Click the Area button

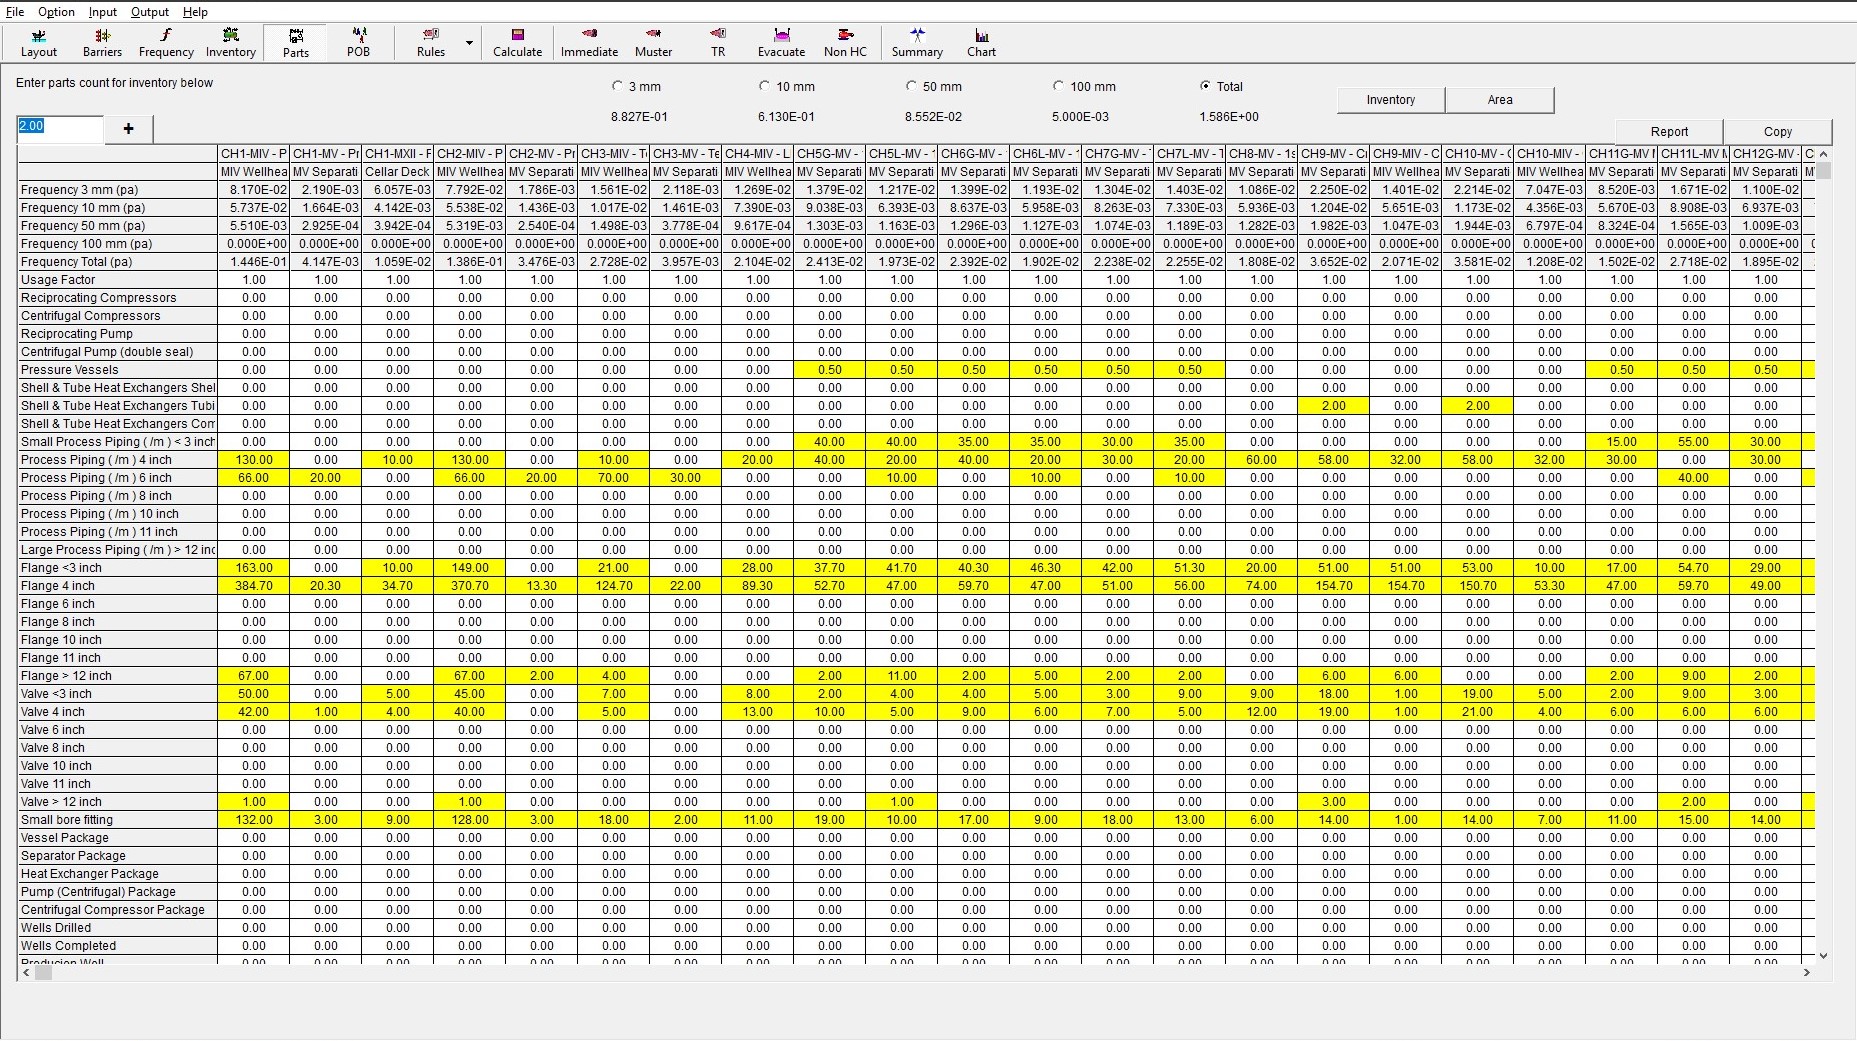pos(1500,100)
